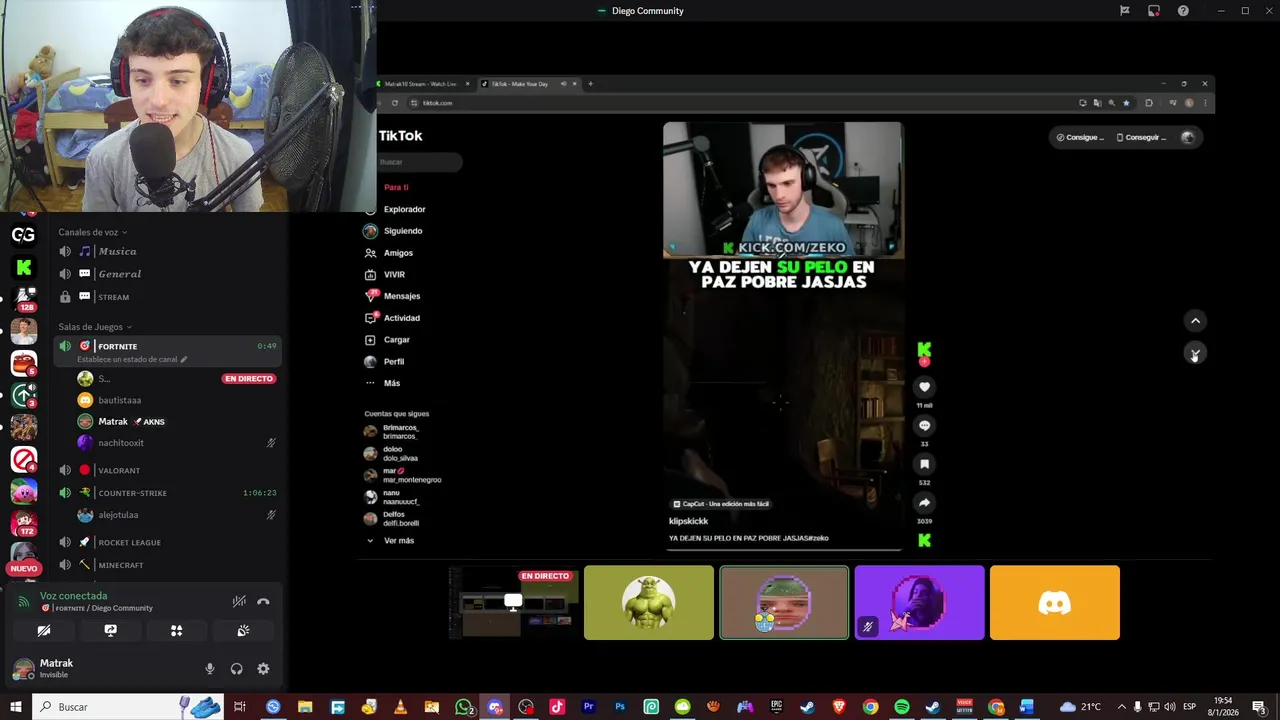Deafen with the headphones icon
Viewport: 1280px width, 720px height.
[x=237, y=669]
